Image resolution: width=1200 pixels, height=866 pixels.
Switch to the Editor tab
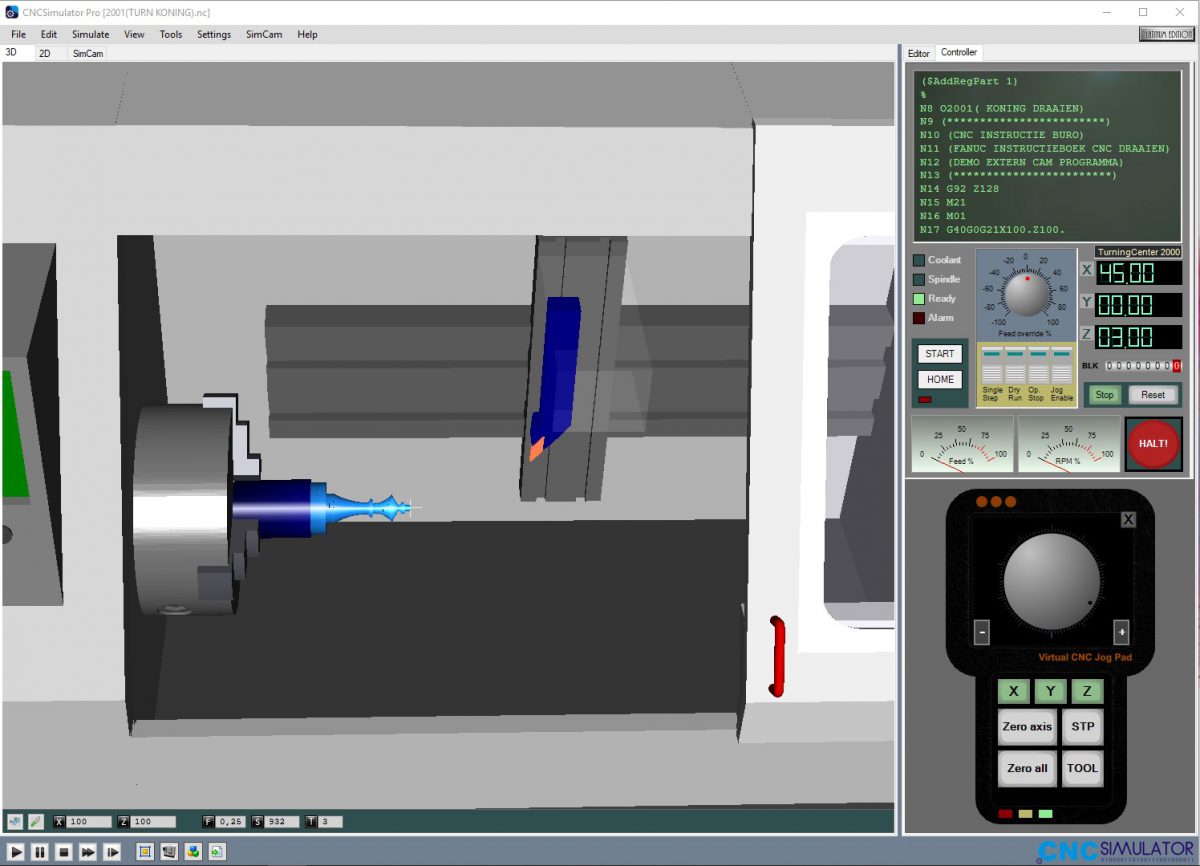coord(919,53)
